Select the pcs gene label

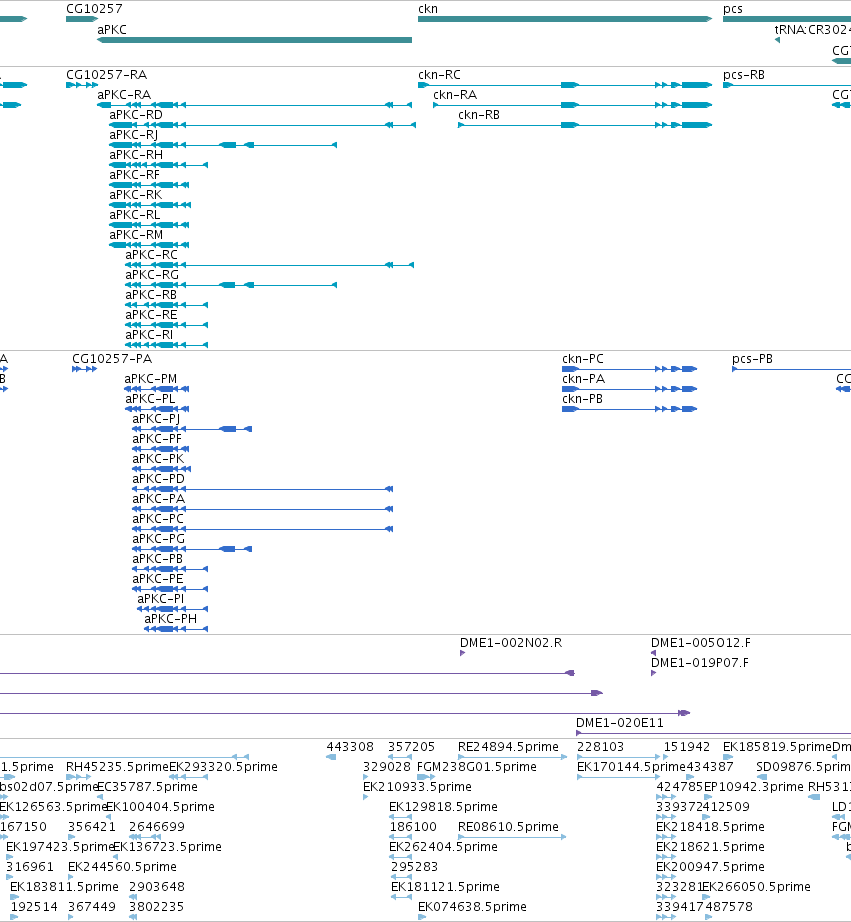tap(733, 9)
